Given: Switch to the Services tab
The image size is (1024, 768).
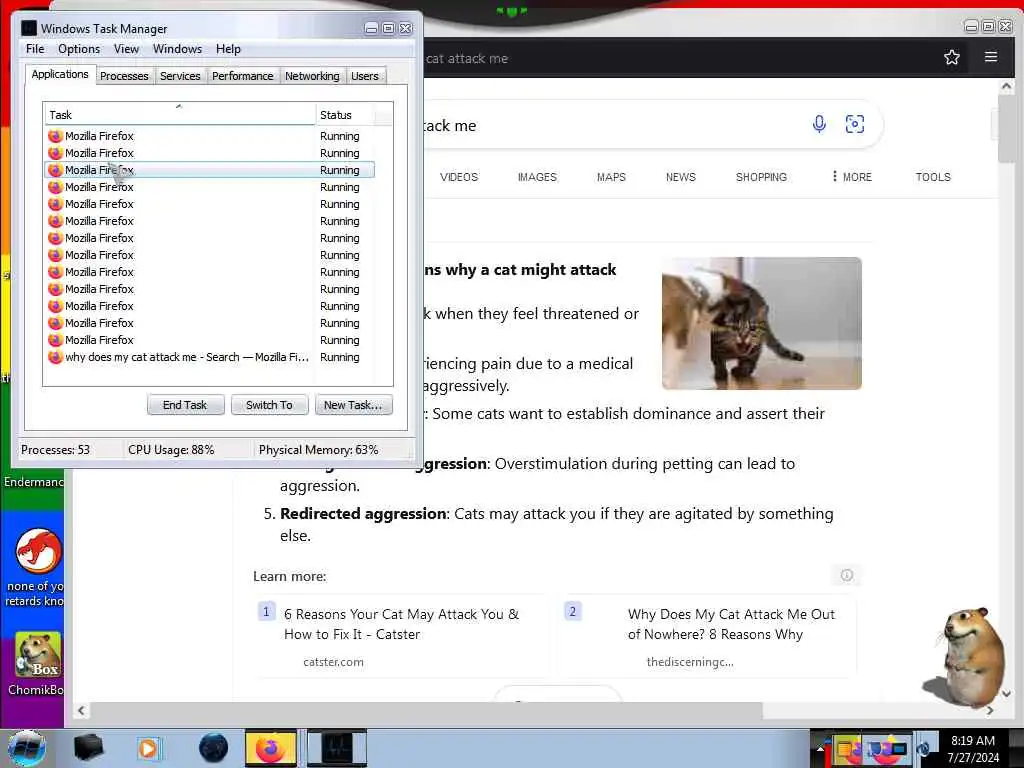Looking at the screenshot, I should coord(180,76).
